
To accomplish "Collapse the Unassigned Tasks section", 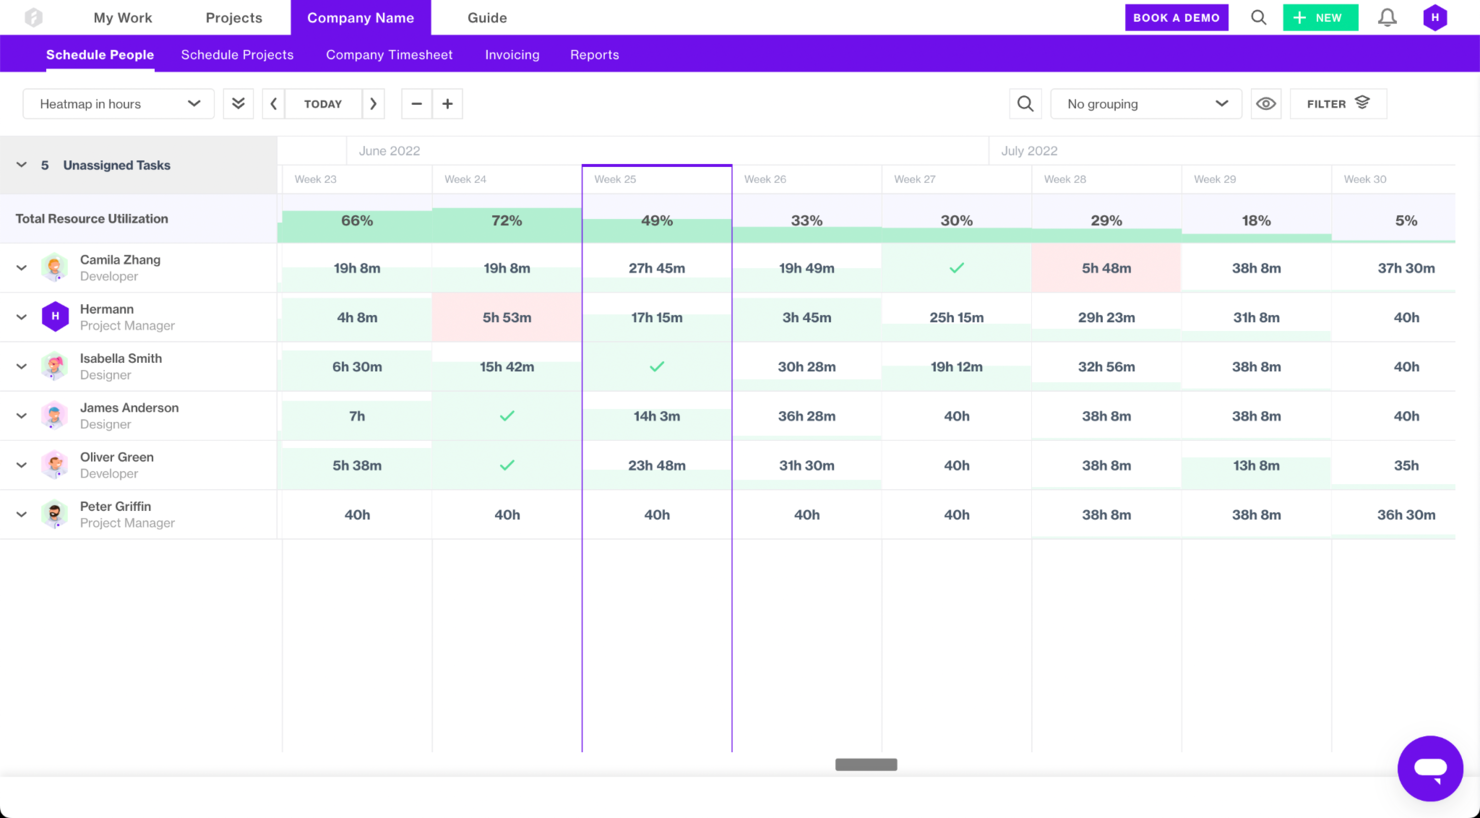I will pos(21,165).
